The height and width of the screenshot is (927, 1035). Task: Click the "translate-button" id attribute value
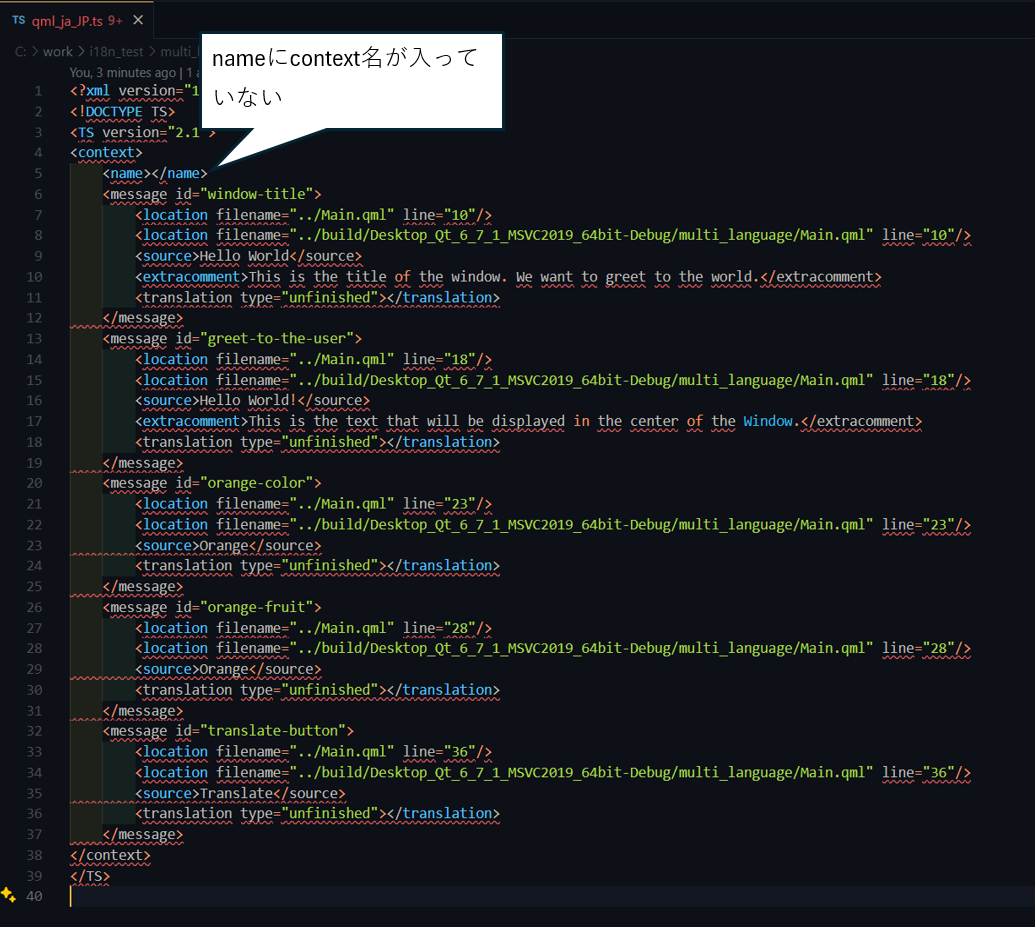[276, 731]
